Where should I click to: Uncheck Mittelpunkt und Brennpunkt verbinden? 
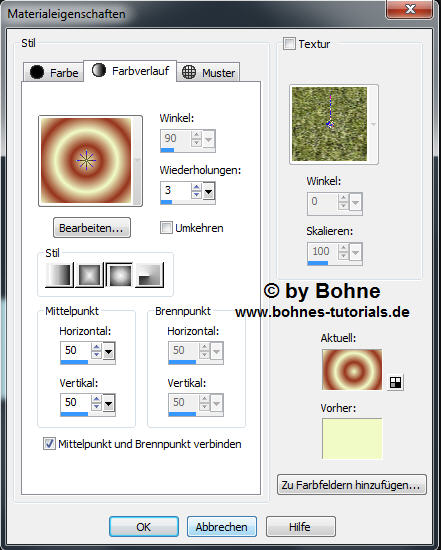click(x=49, y=443)
